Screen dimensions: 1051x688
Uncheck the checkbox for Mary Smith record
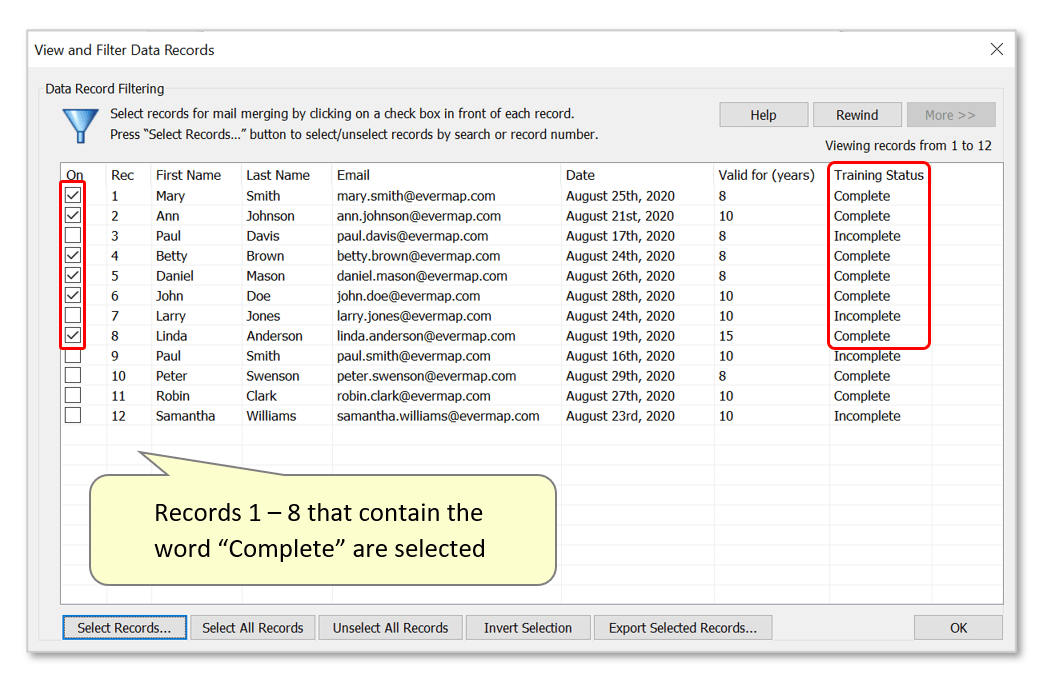(x=73, y=195)
